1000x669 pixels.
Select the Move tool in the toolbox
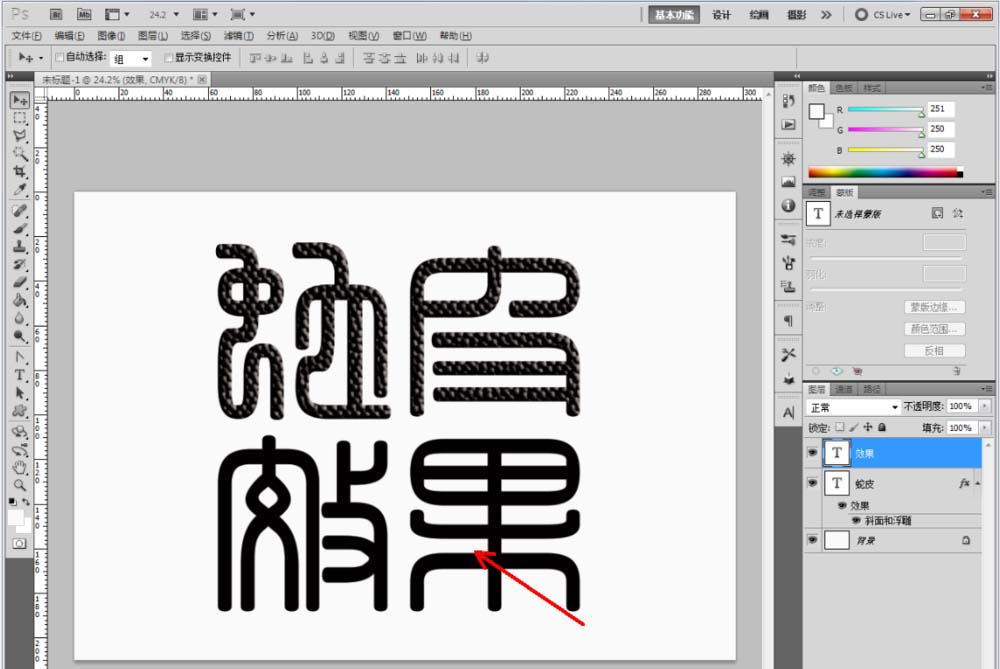(20, 99)
